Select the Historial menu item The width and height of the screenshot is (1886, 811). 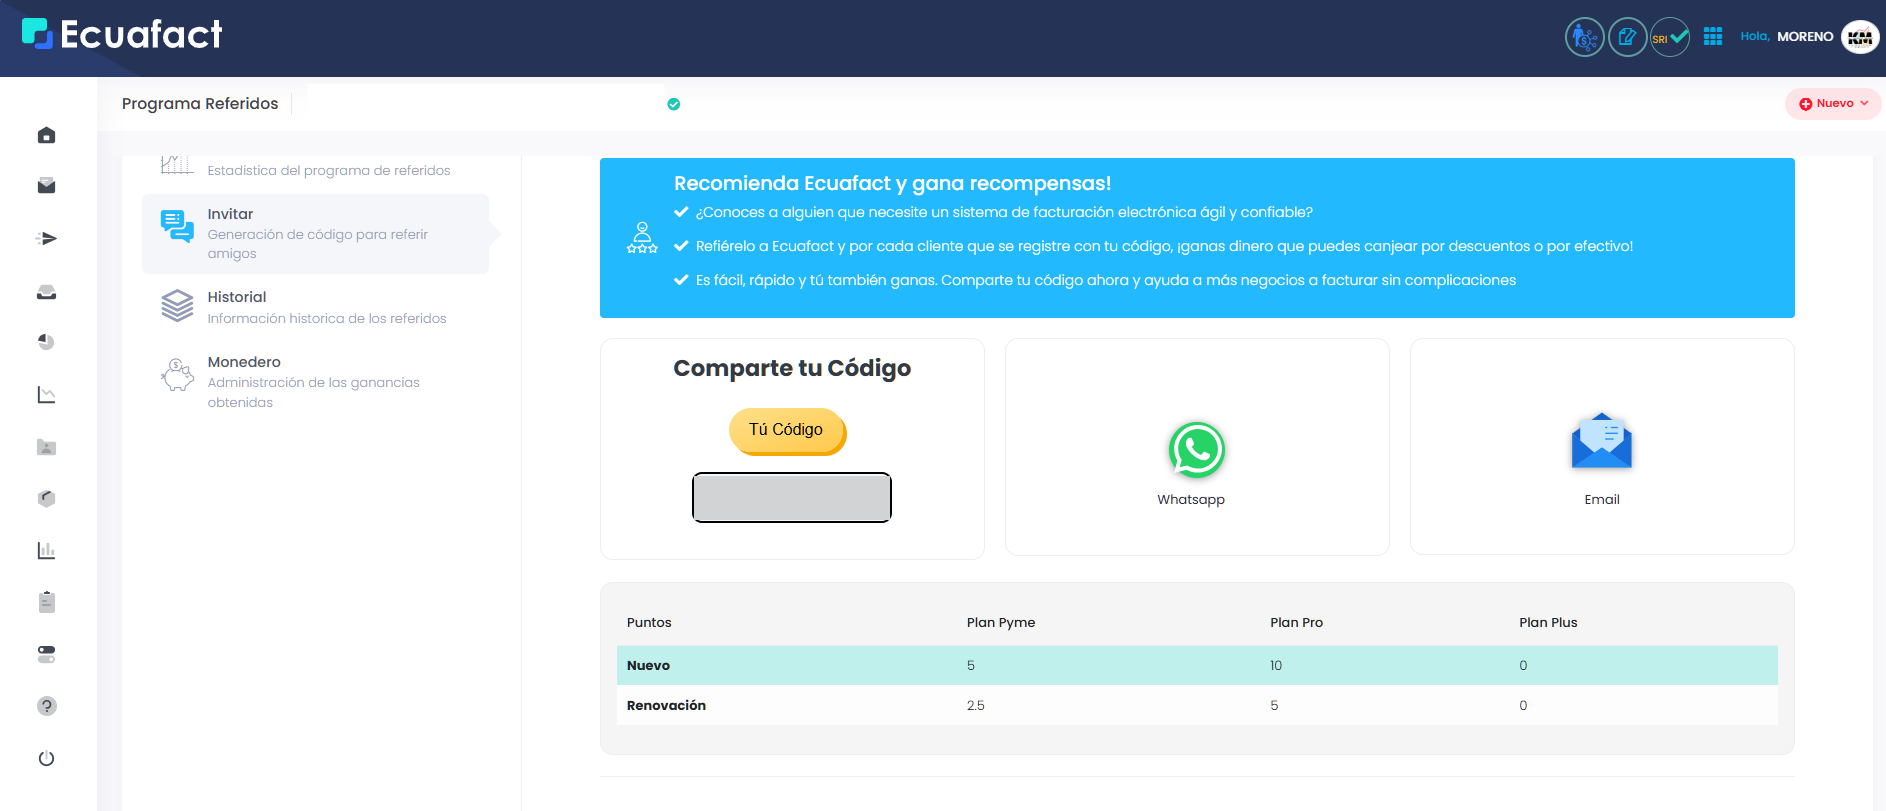(315, 307)
